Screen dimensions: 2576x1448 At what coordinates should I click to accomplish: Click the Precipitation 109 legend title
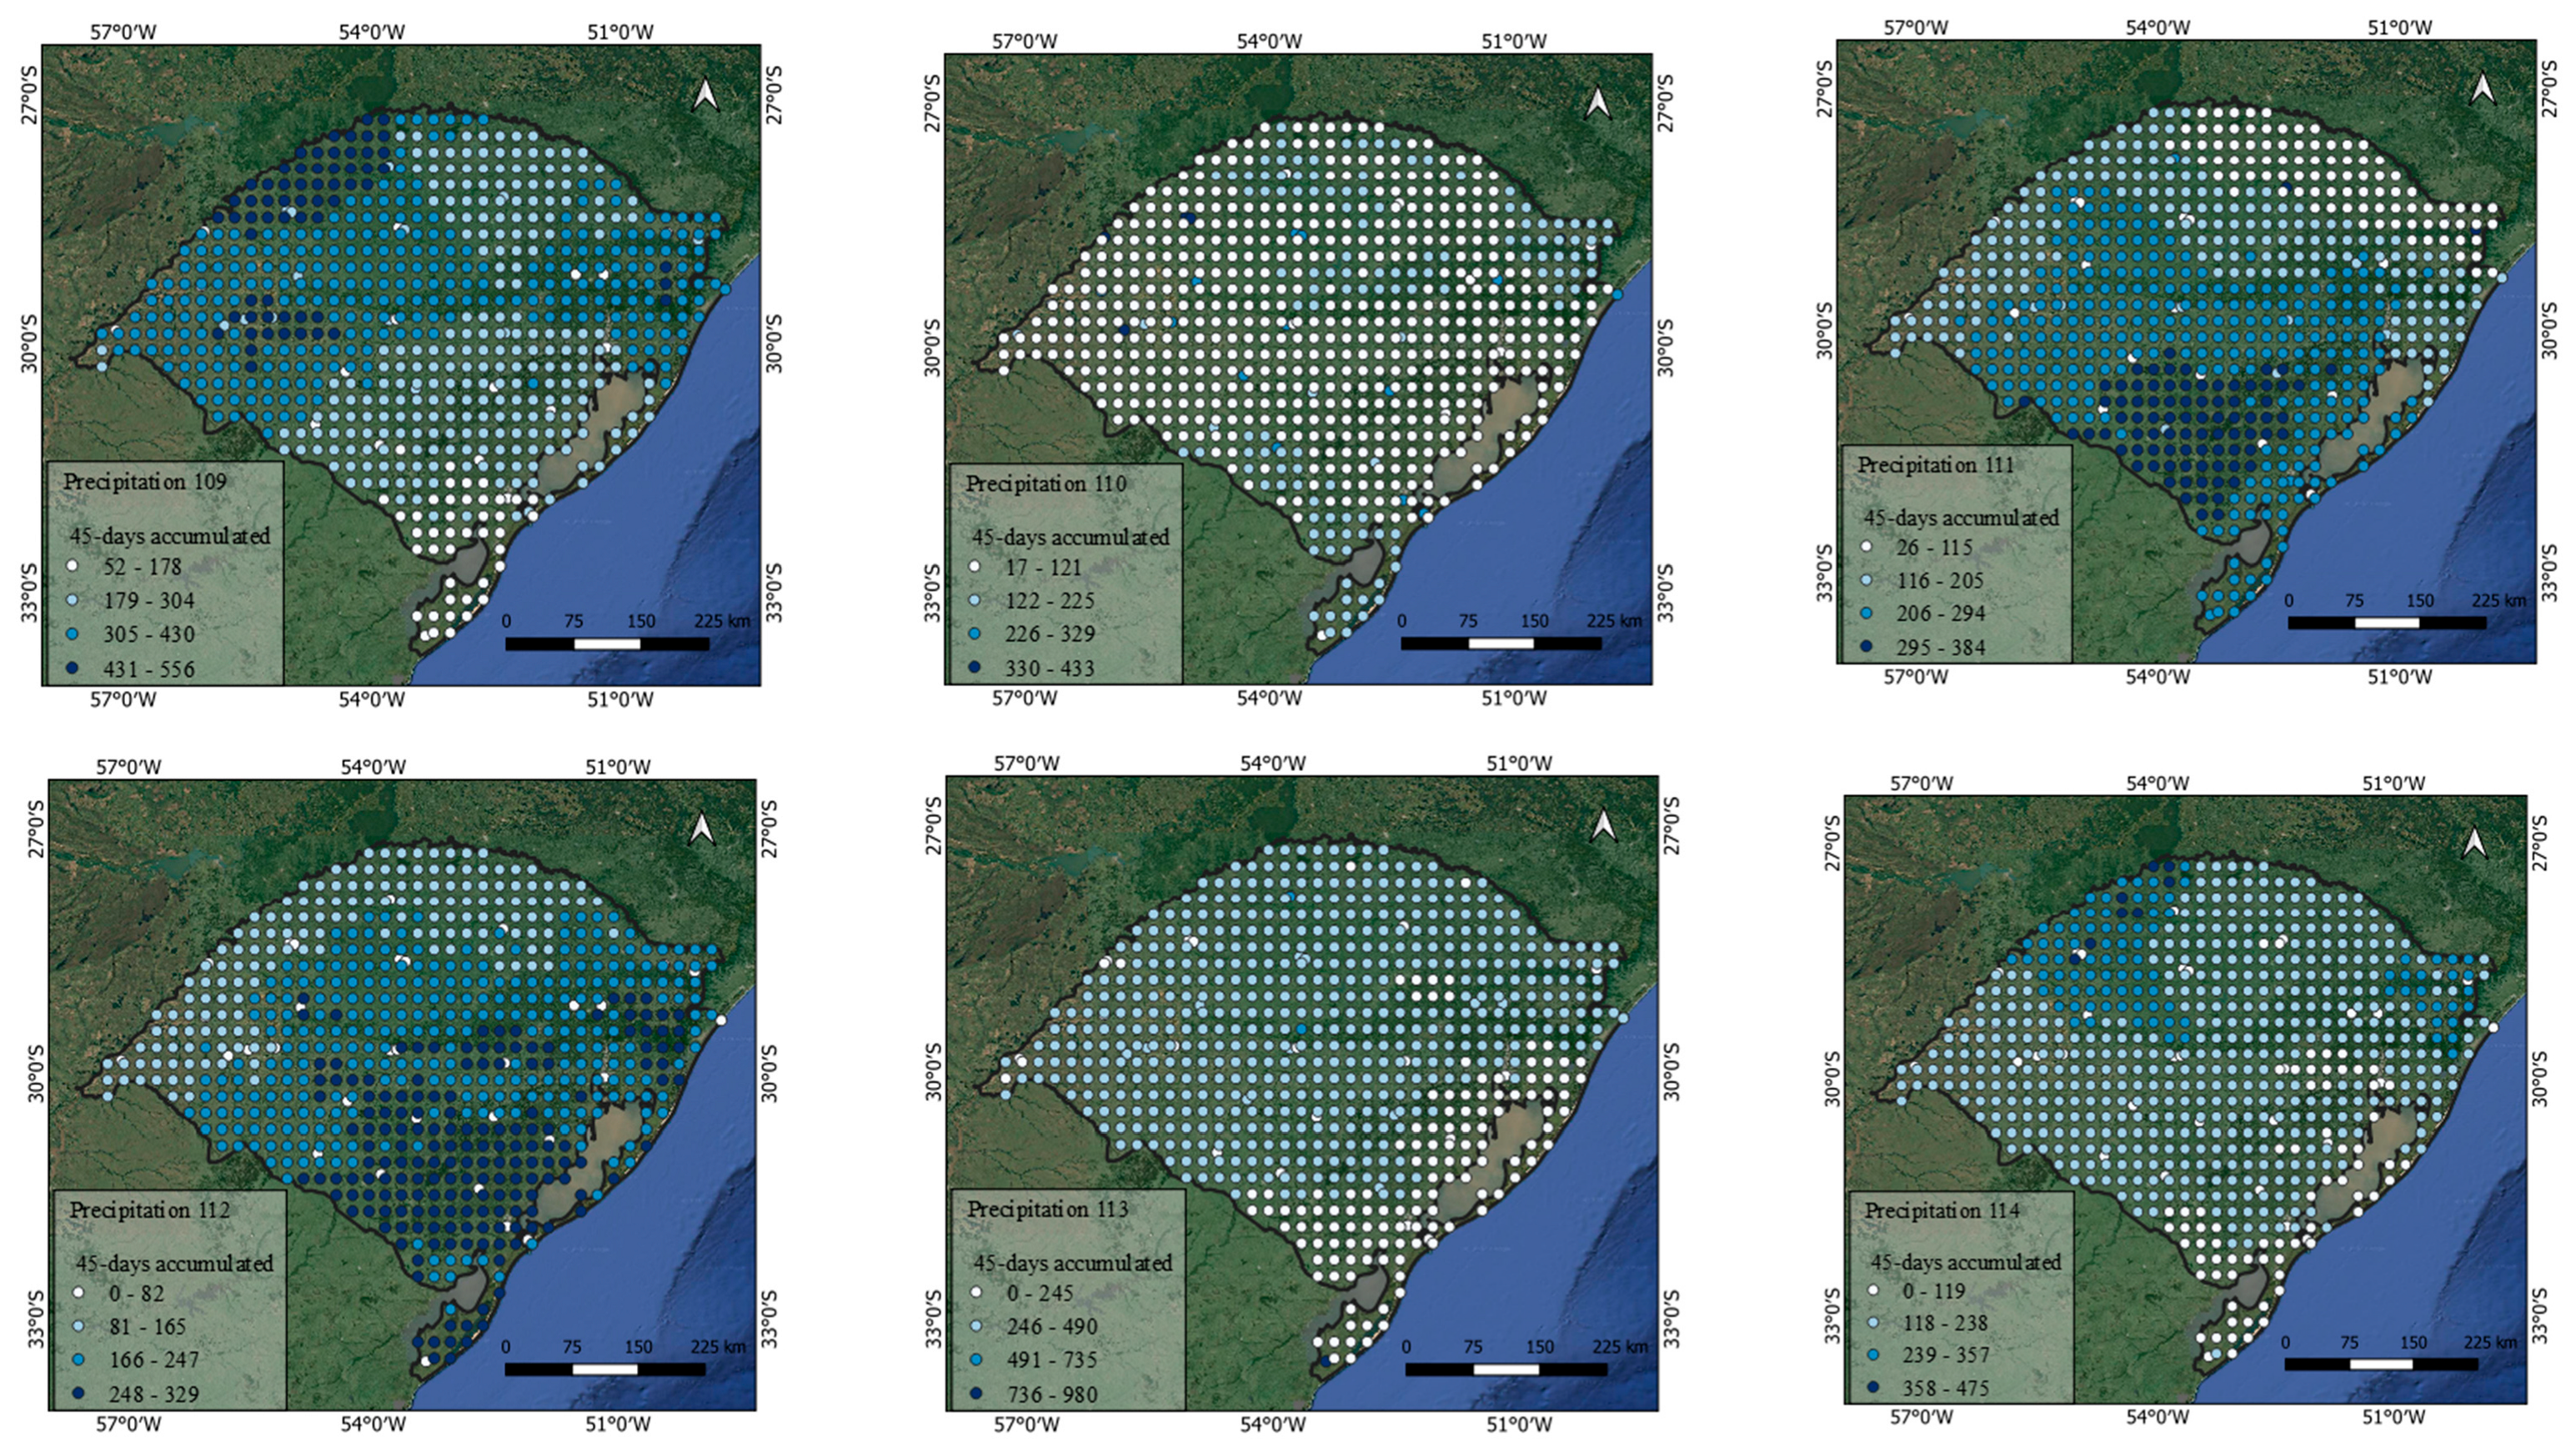click(145, 482)
